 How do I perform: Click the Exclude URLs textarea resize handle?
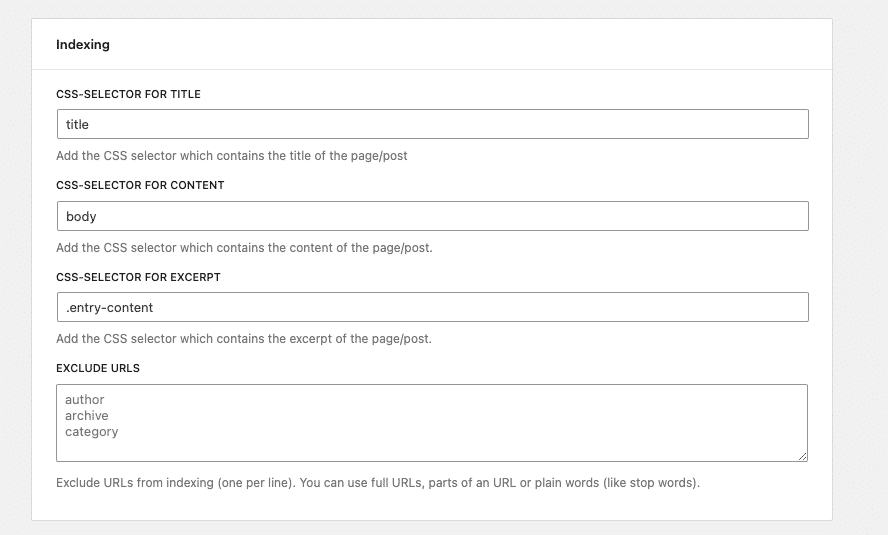tap(802, 456)
